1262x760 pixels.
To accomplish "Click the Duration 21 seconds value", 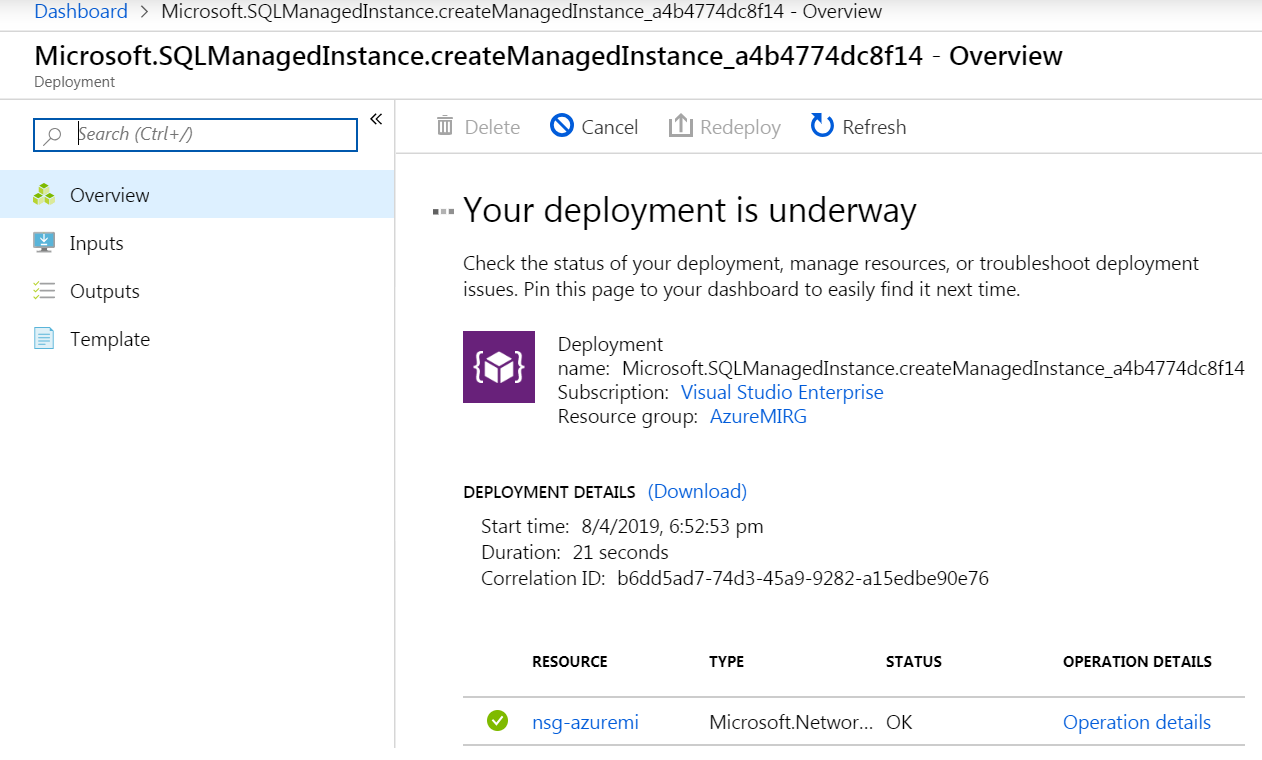I will pyautogui.click(x=621, y=552).
